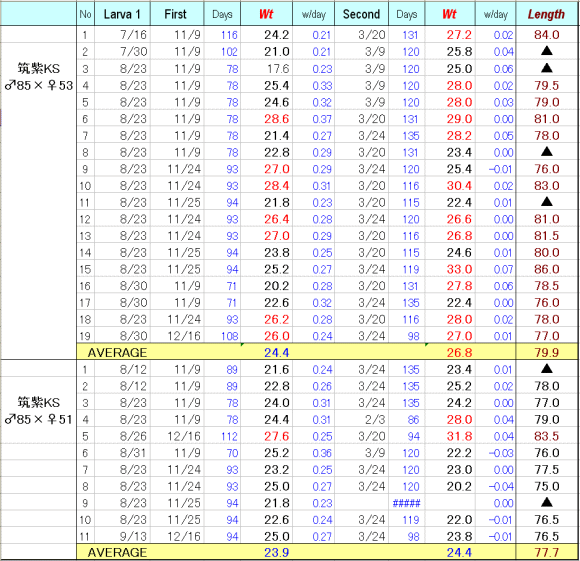
Task: Click the First column header
Action: (176, 14)
